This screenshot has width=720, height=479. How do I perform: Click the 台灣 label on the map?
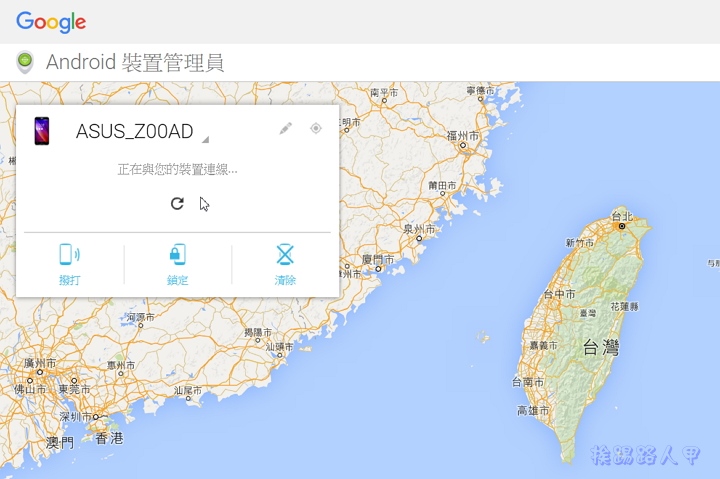601,348
